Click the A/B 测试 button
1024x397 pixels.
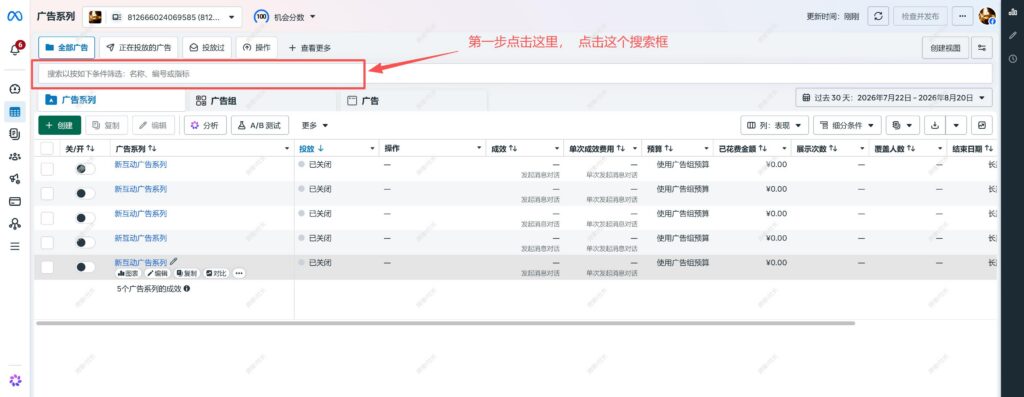260,125
